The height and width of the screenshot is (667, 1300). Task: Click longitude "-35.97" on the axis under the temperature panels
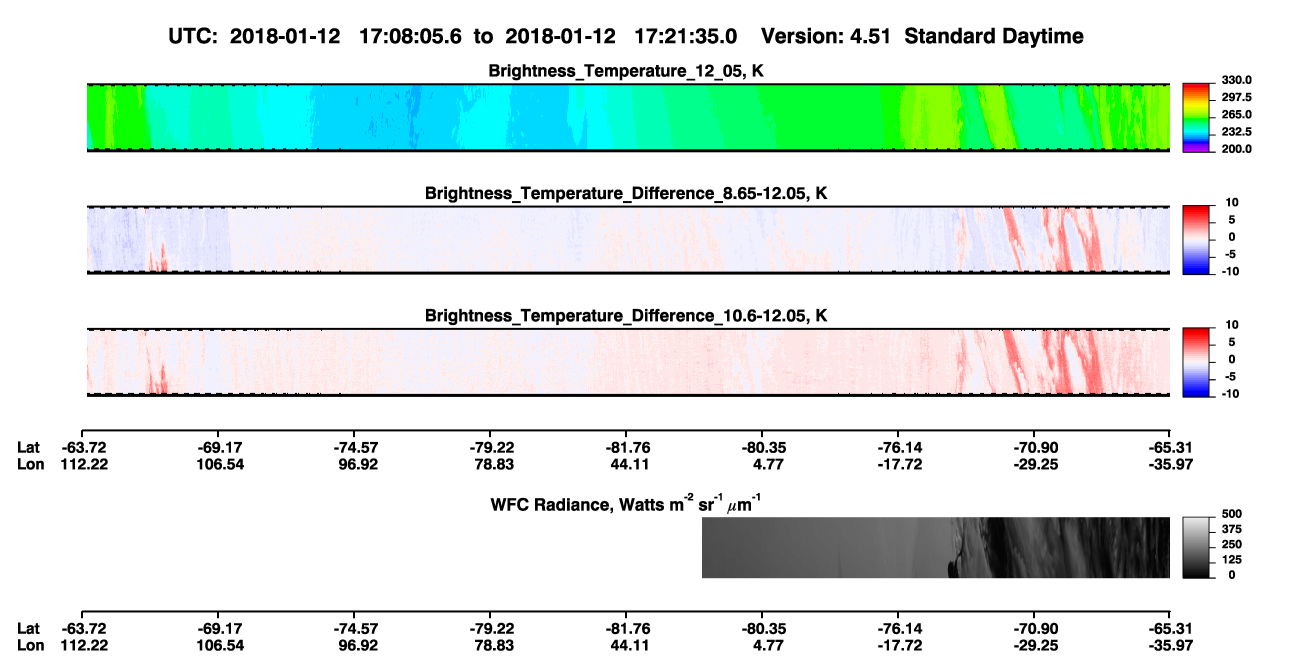click(1170, 464)
